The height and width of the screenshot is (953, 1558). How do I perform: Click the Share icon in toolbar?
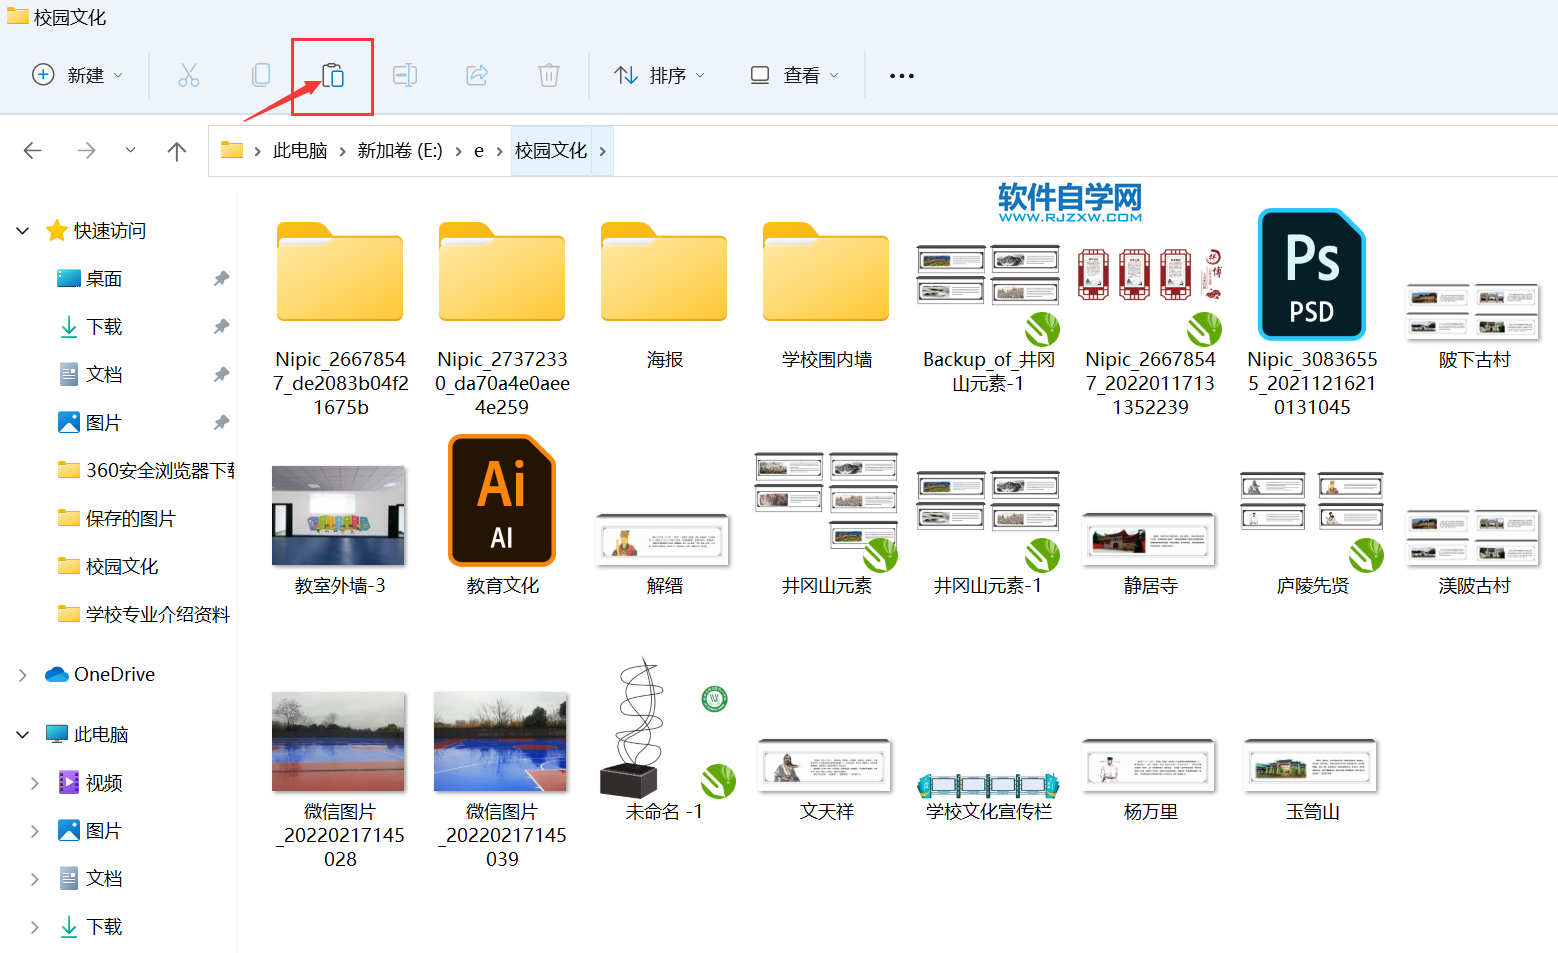[477, 75]
